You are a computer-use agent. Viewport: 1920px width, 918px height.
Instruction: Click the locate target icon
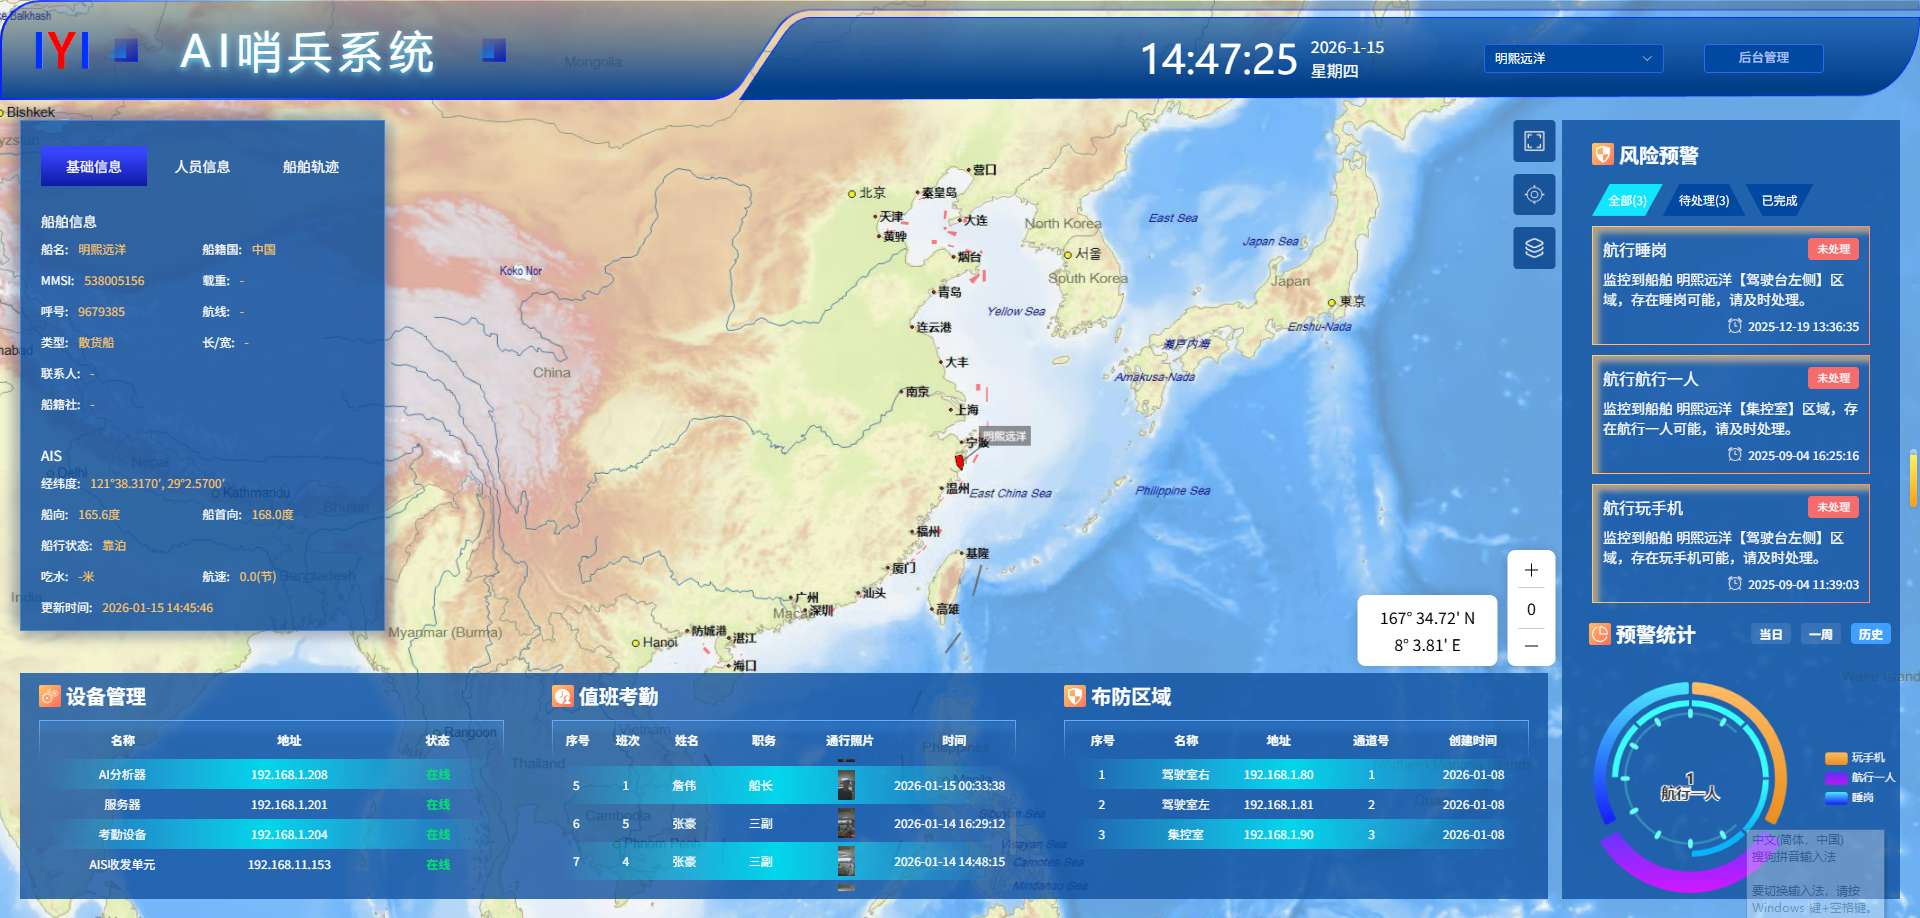coord(1534,195)
